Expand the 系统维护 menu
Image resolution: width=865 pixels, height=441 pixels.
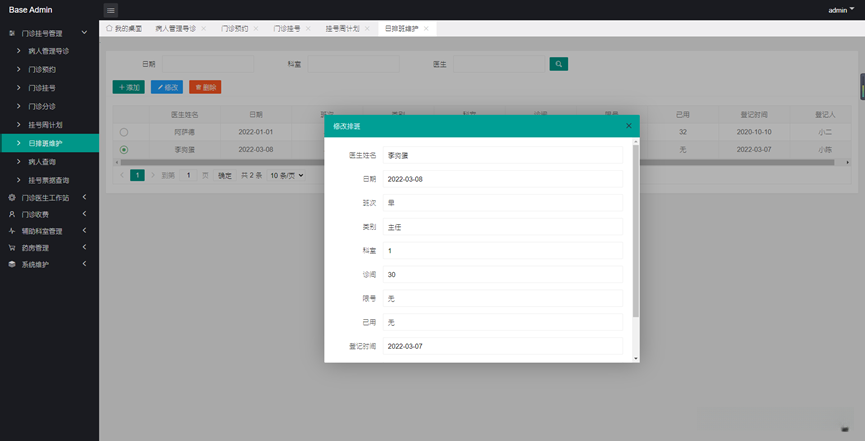(84, 264)
